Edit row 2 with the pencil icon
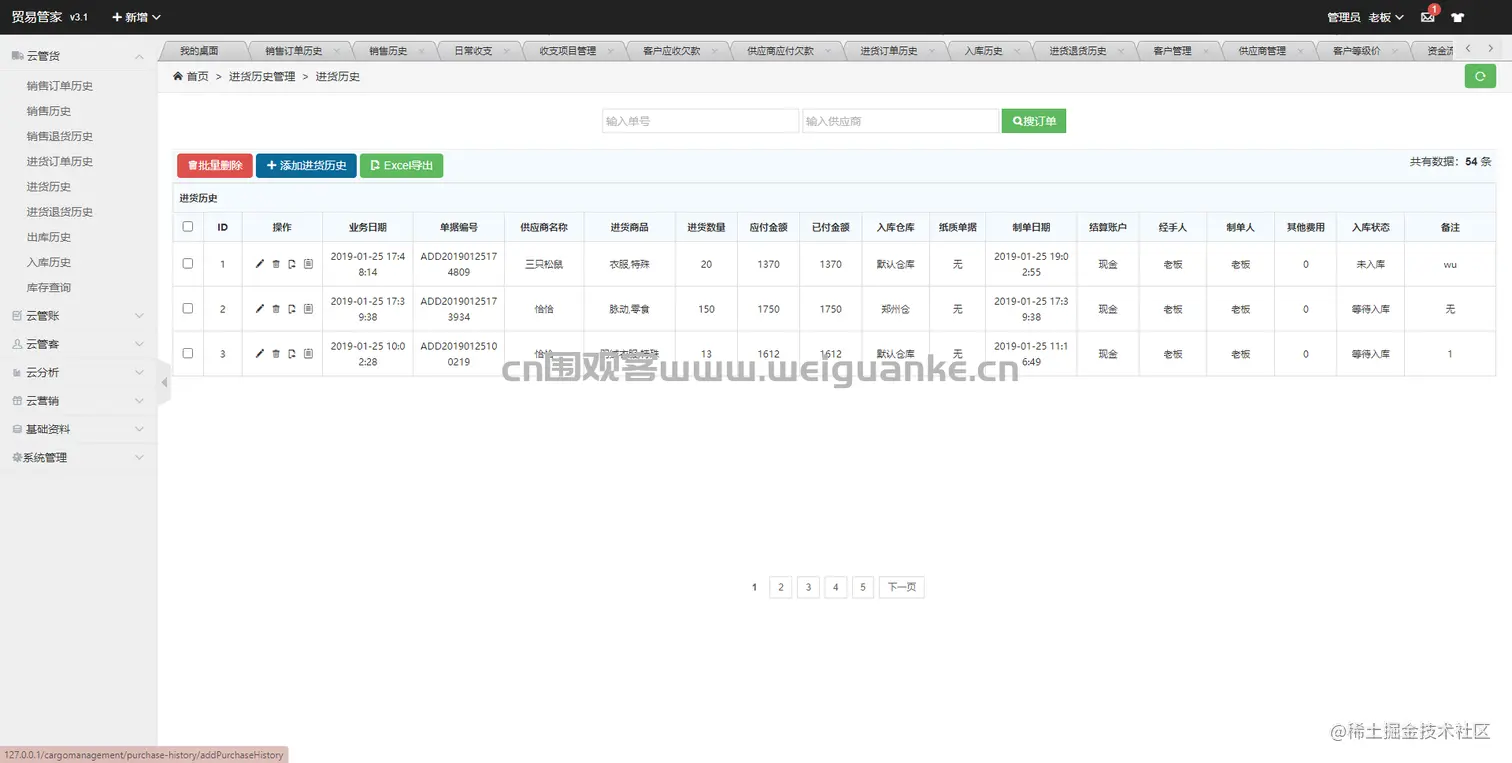The image size is (1512, 763). [260, 309]
